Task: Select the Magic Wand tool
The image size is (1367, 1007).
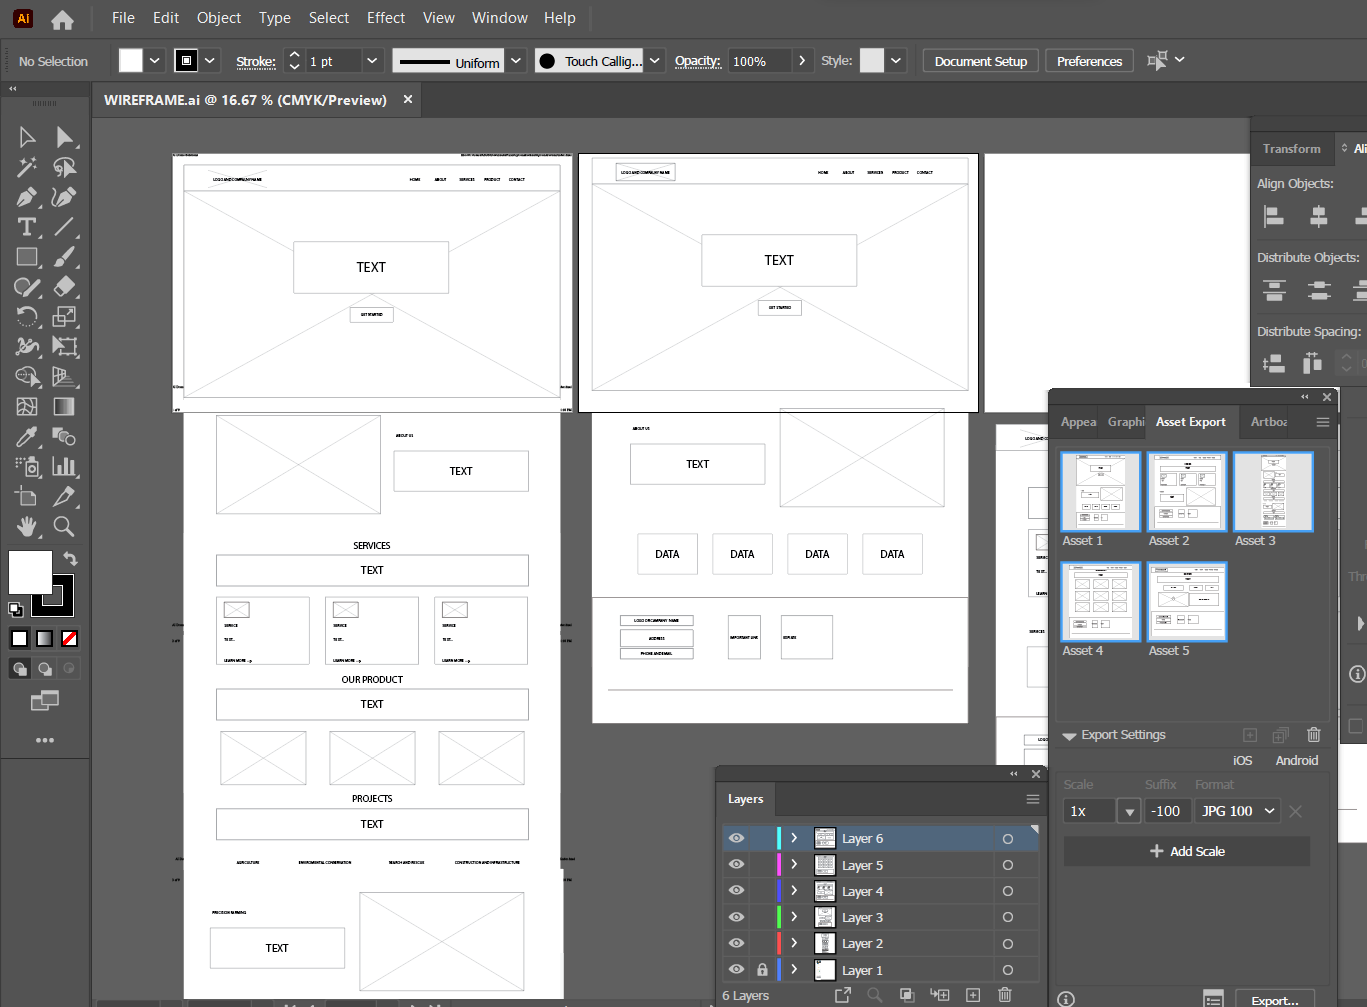Action: [27, 167]
